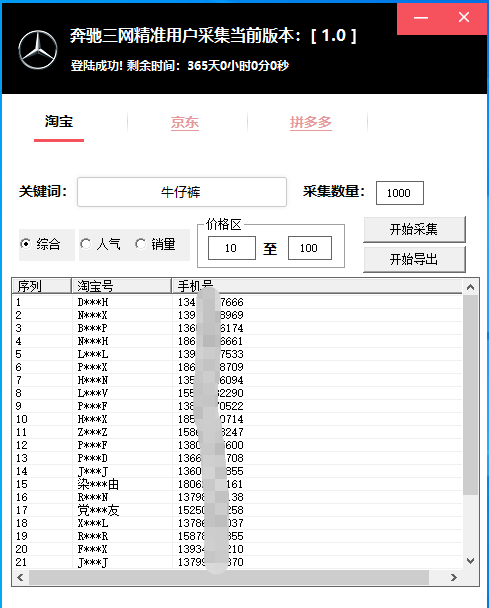Select row with 淘宝号 P***D
This screenshot has height=608, width=489.
[237, 458]
